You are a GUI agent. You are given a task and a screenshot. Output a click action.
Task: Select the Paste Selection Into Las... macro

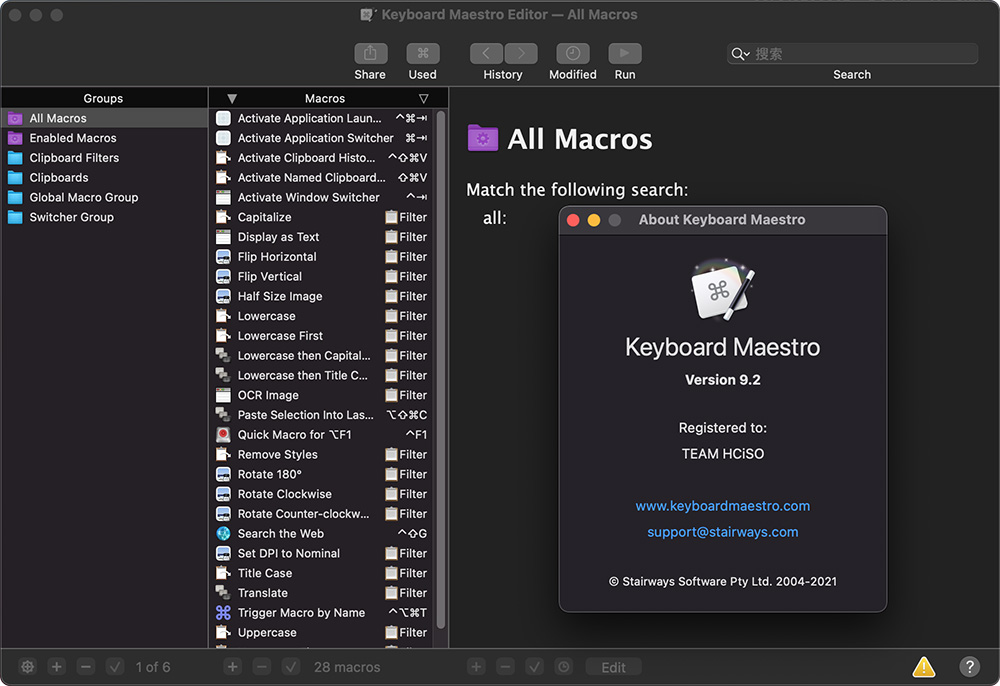[322, 414]
